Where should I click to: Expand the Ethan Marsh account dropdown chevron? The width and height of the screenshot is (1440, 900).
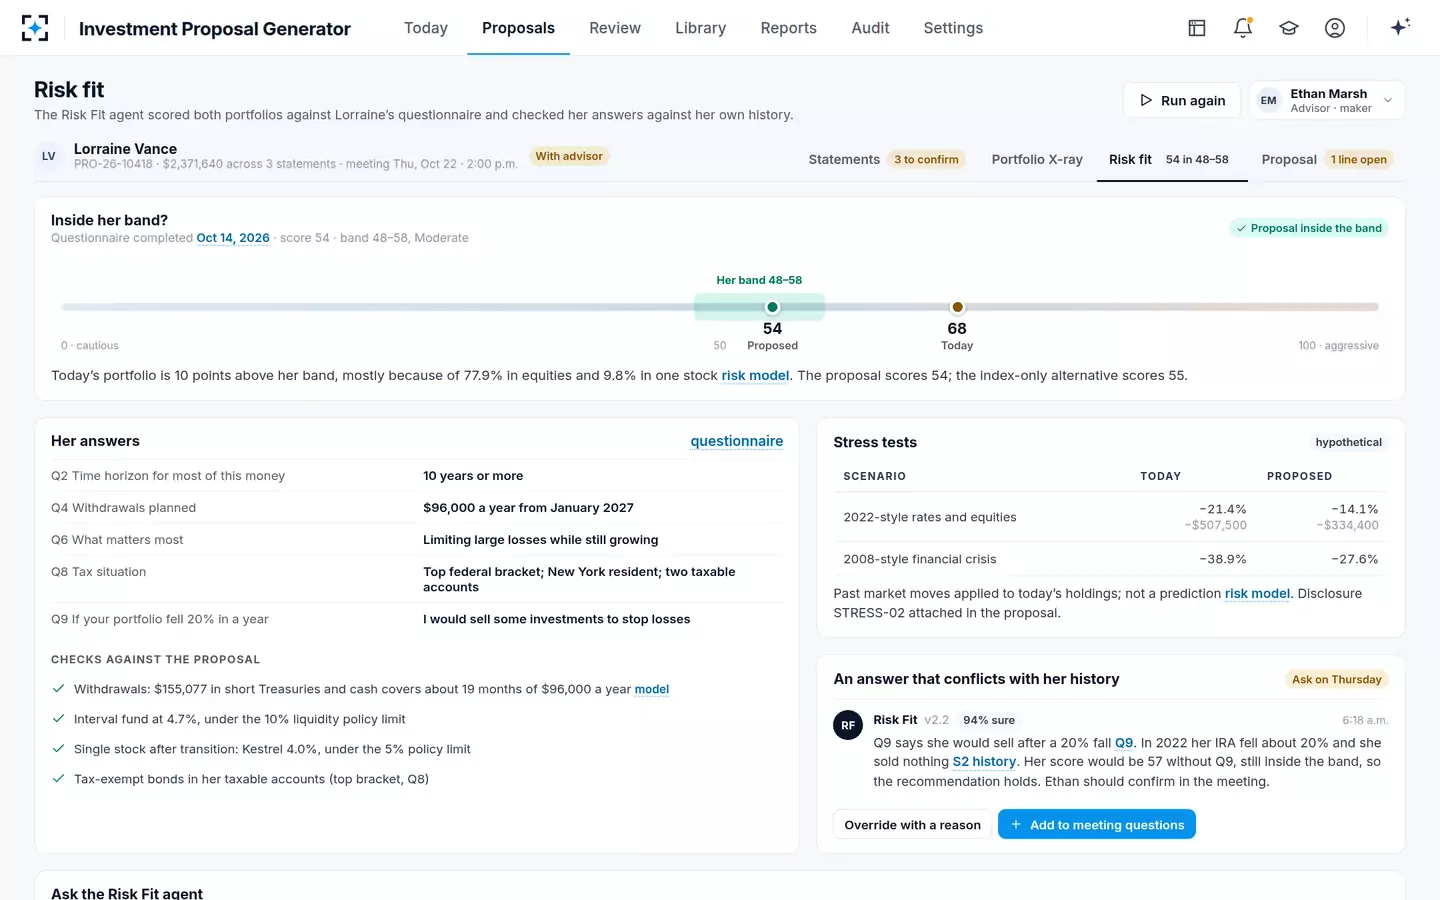[1388, 100]
